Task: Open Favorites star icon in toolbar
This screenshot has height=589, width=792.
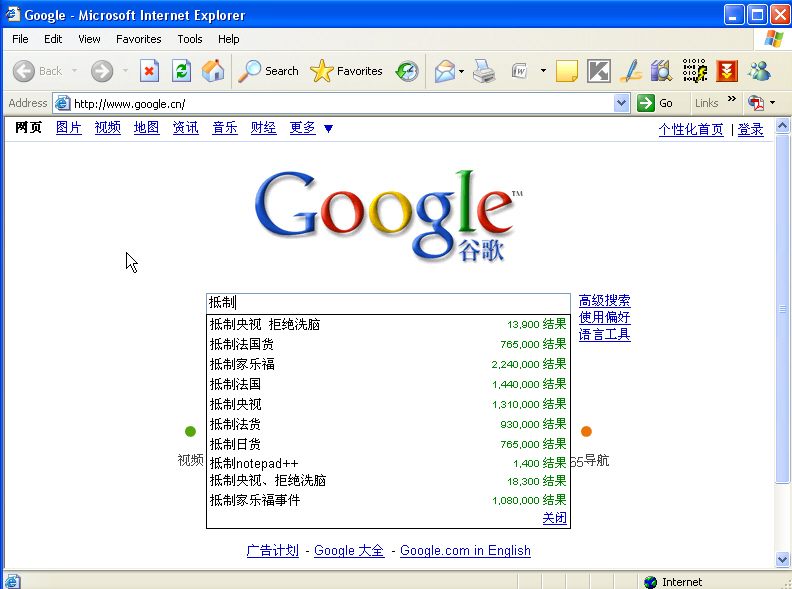Action: pyautogui.click(x=321, y=71)
